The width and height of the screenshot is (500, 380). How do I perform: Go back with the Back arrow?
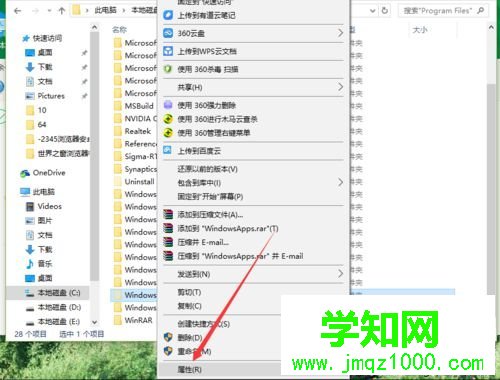[18, 11]
